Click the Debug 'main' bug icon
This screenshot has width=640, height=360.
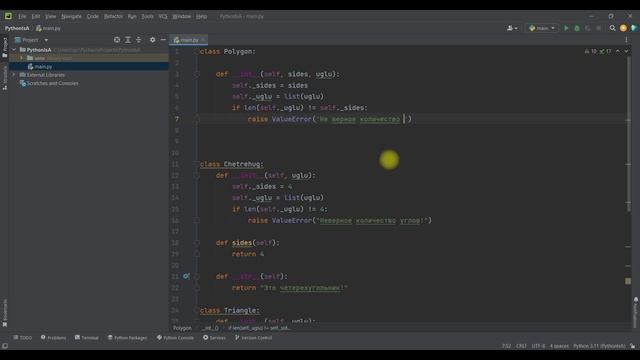pos(577,28)
